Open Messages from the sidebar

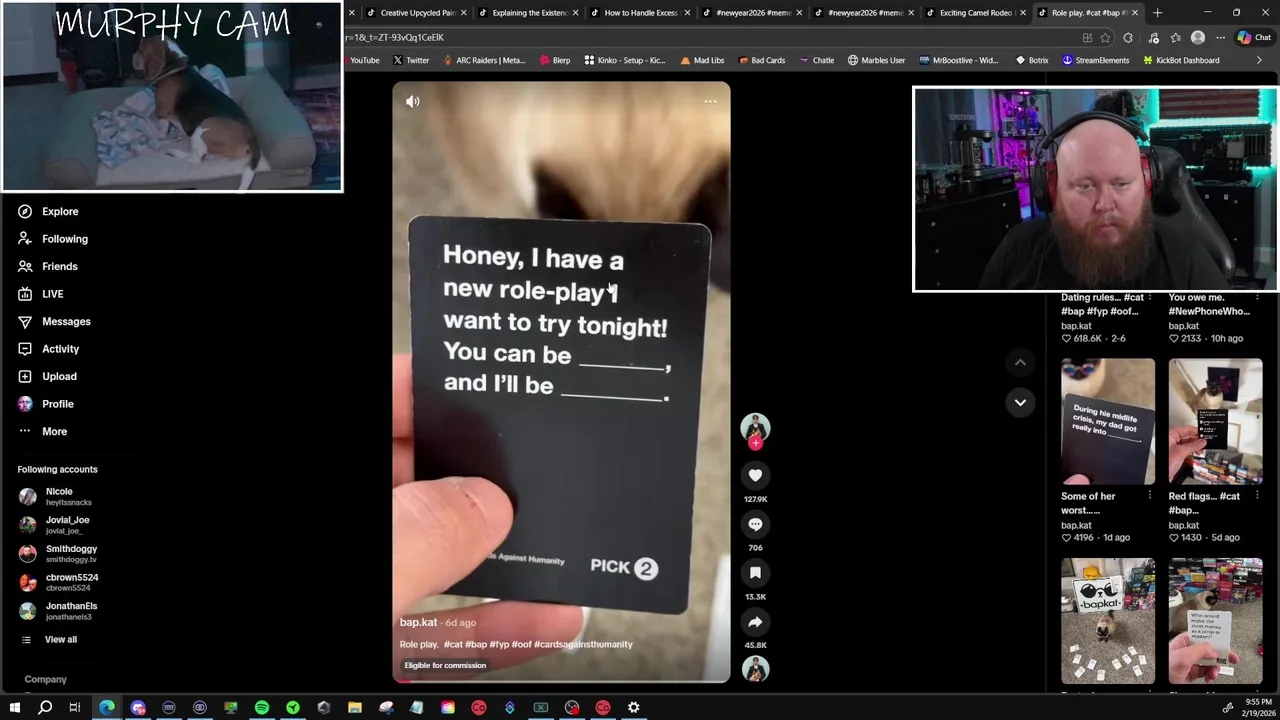(x=54, y=321)
